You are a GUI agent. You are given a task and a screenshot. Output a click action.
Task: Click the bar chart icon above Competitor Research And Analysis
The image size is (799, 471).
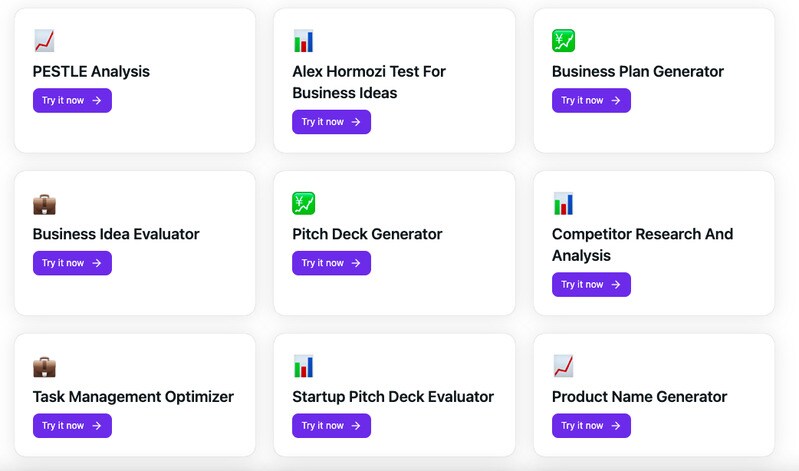[x=563, y=204]
